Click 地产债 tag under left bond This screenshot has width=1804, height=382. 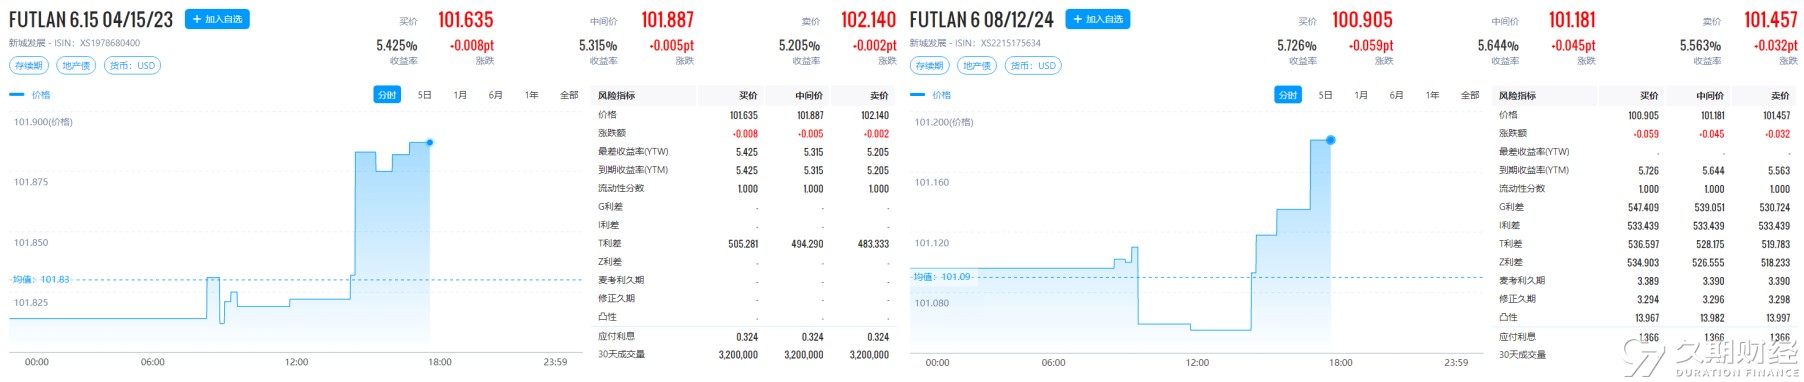point(76,66)
